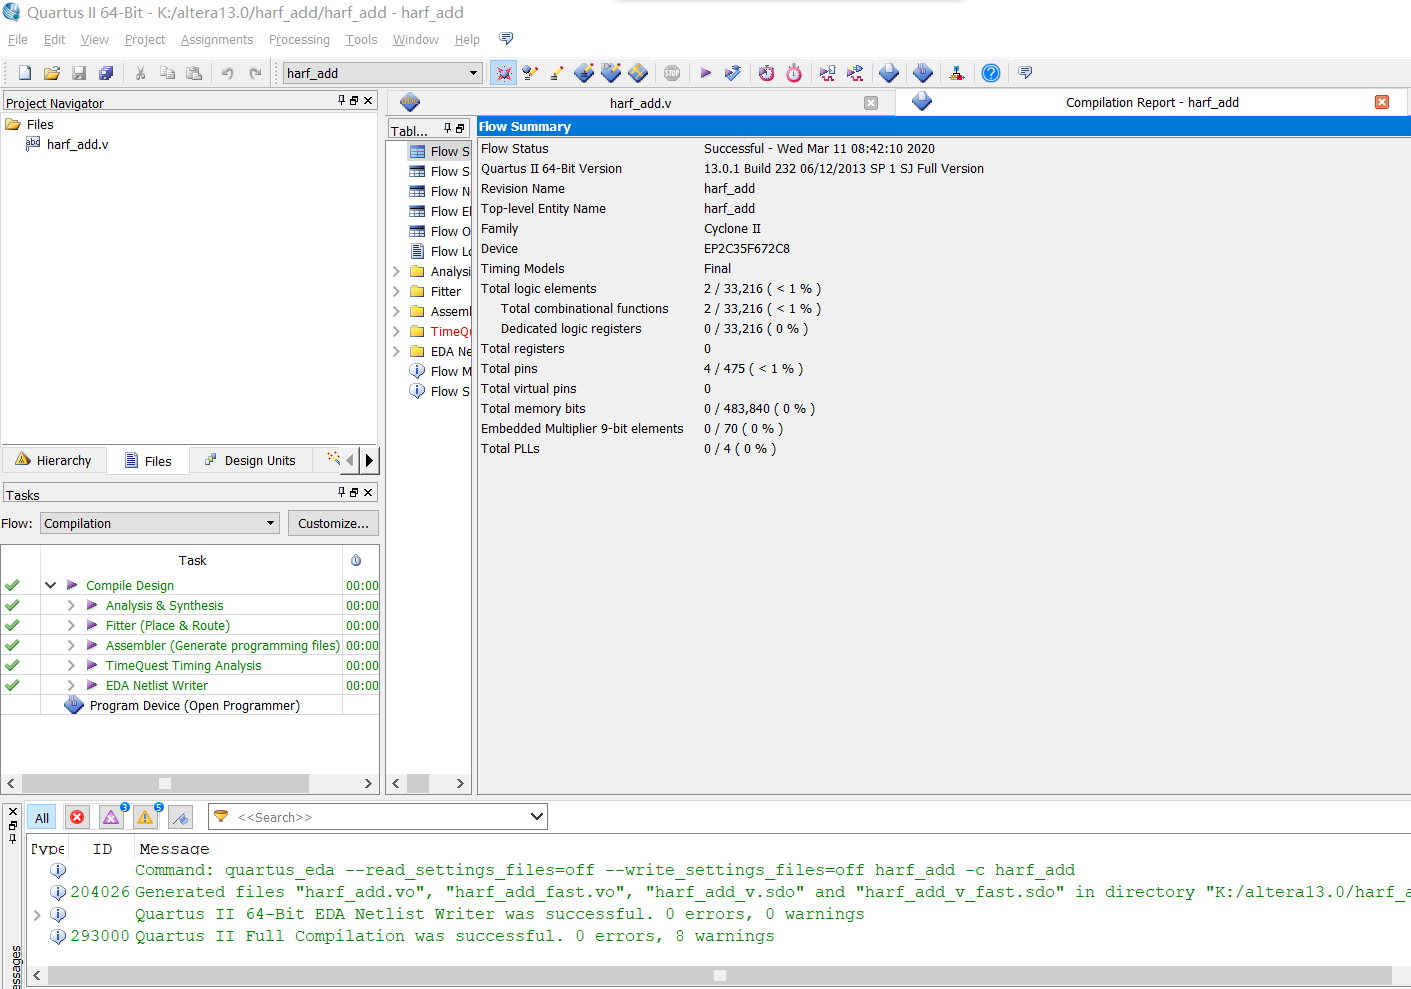Click the Customize... button in Tasks
Viewport: 1411px width, 989px height.
333,523
